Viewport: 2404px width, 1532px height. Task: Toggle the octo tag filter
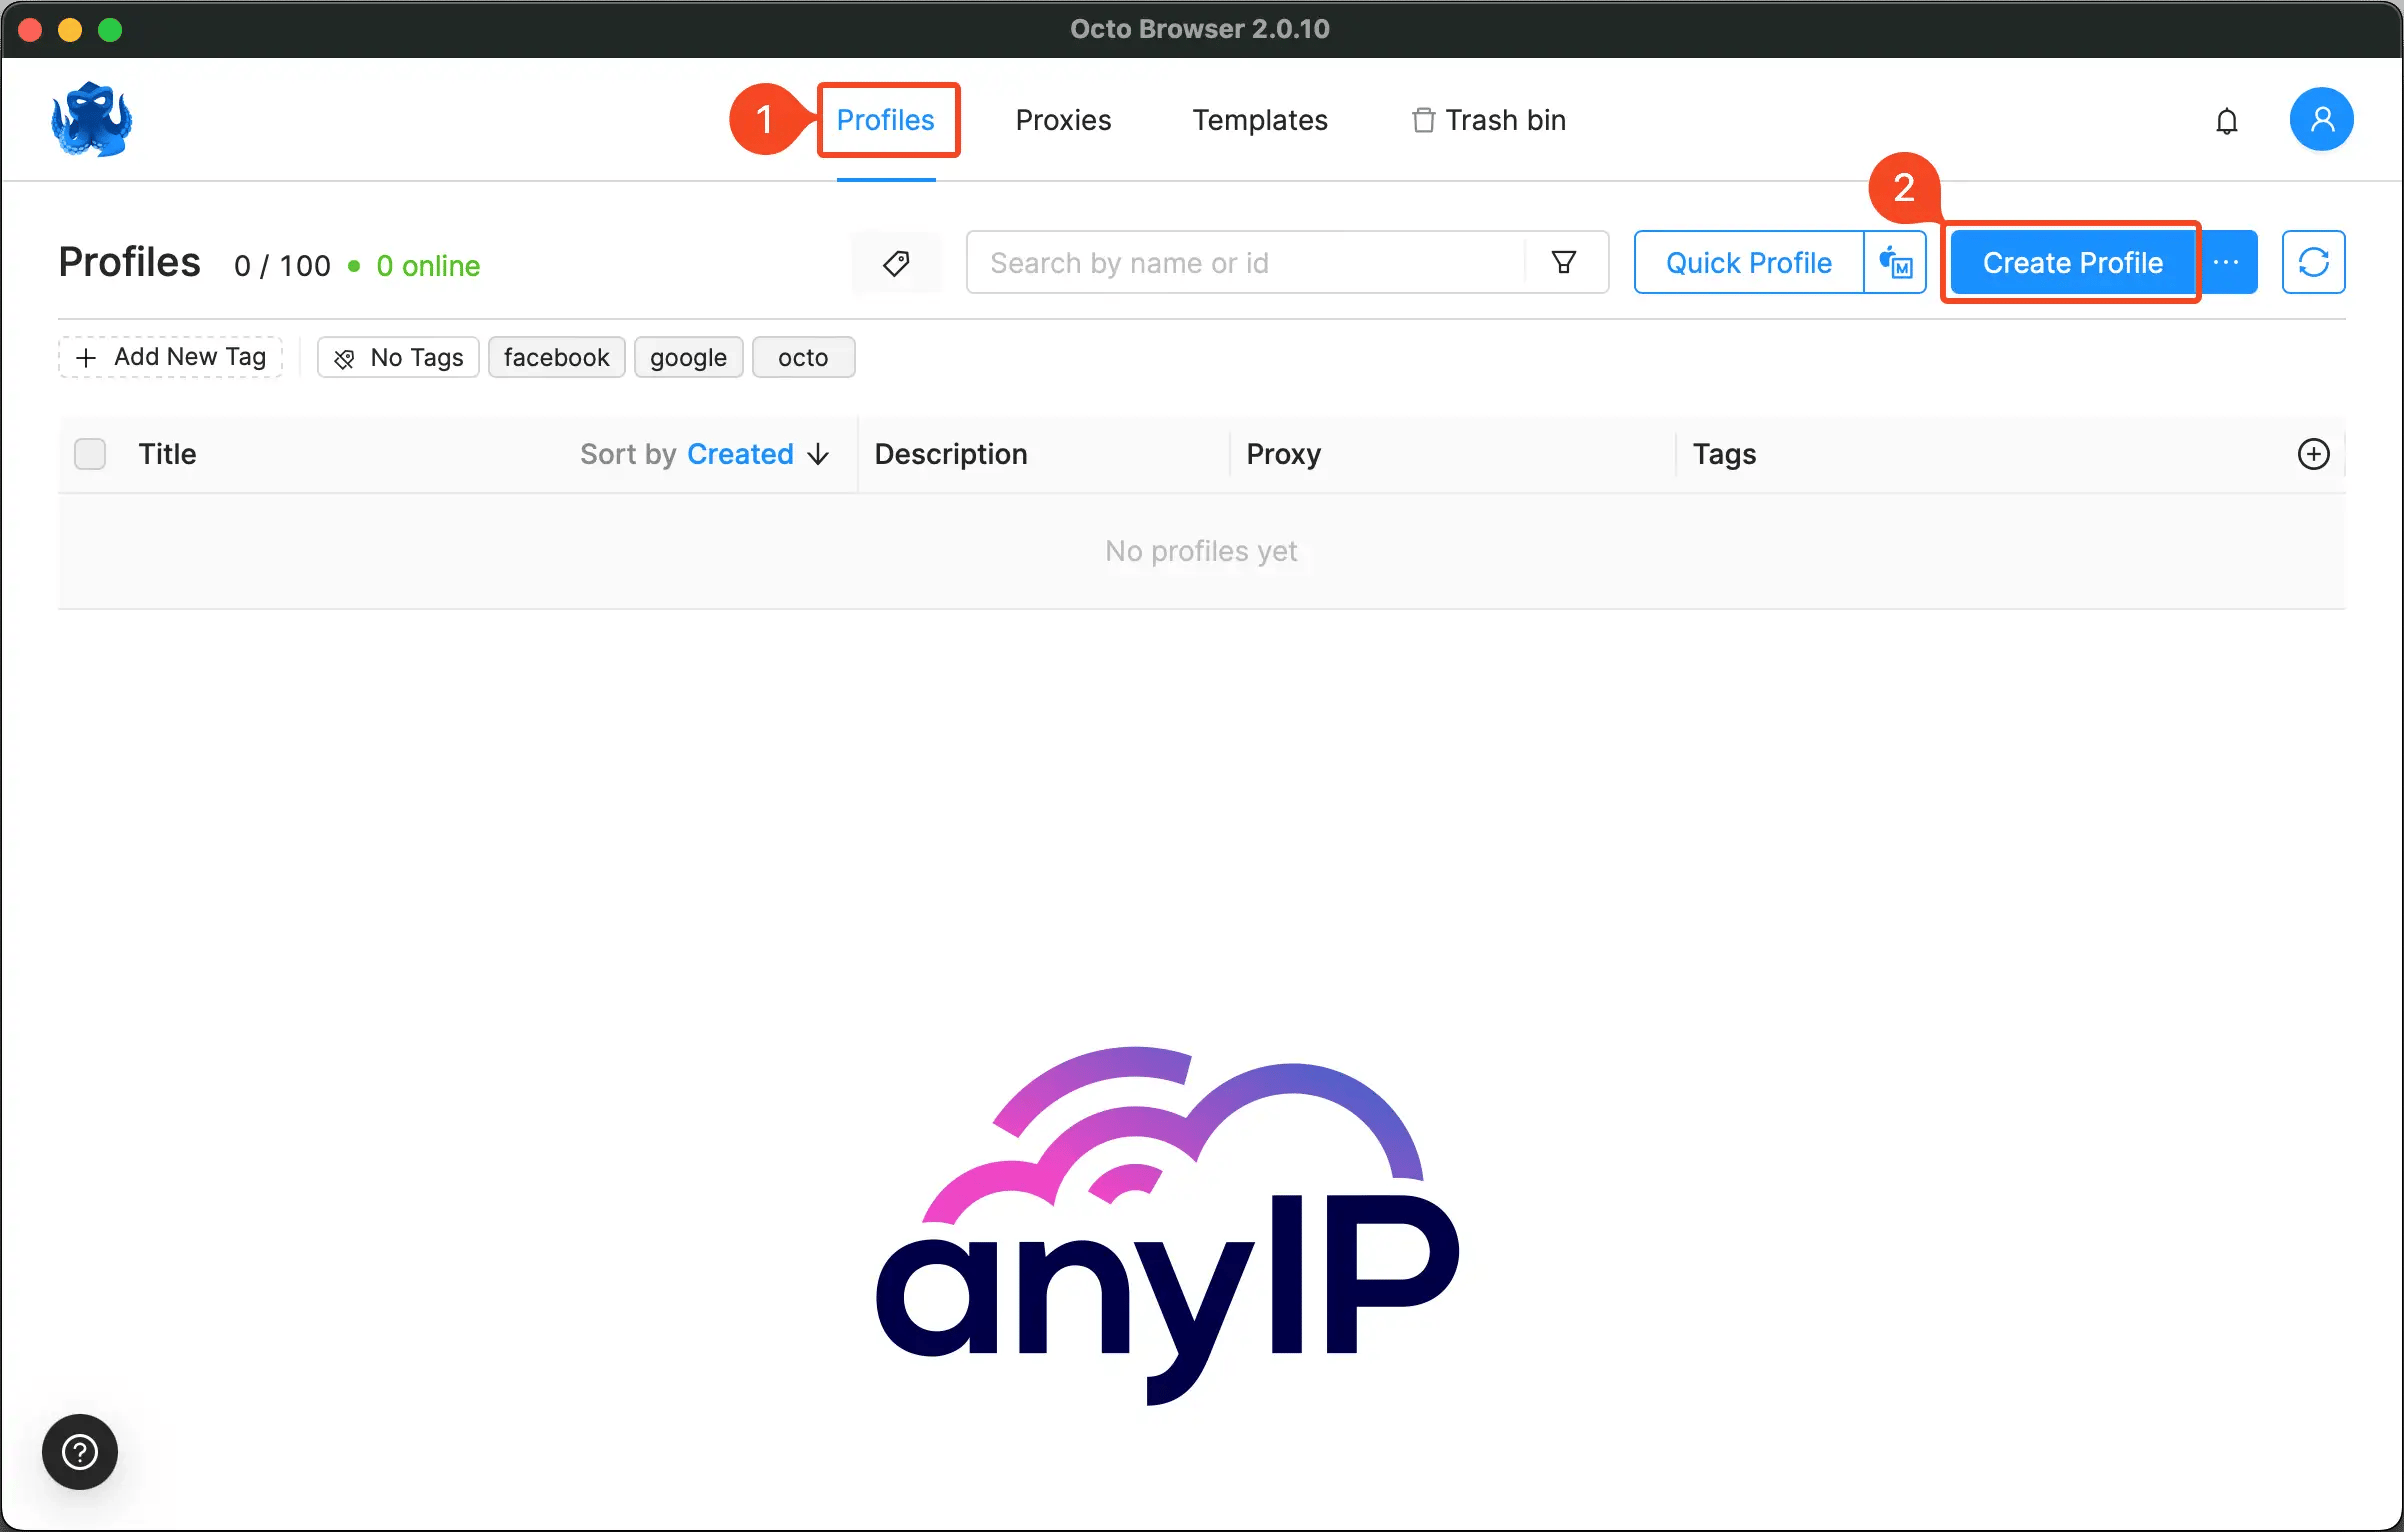point(803,357)
